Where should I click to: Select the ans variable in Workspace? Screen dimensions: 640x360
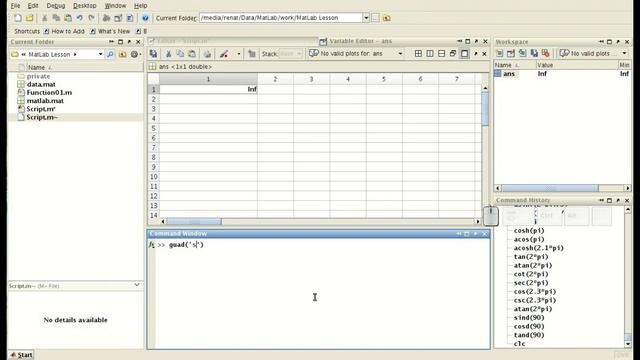click(509, 74)
